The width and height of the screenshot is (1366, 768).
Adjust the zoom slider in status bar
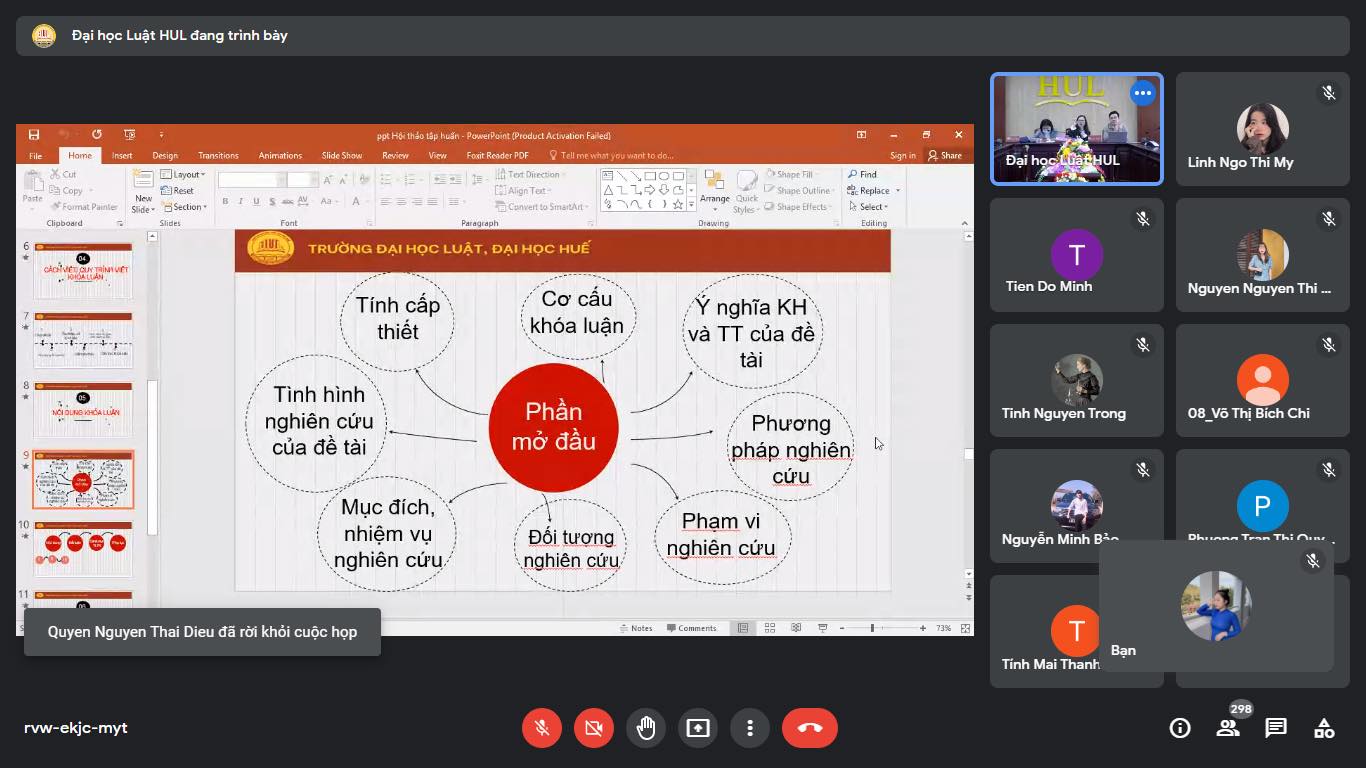(872, 628)
